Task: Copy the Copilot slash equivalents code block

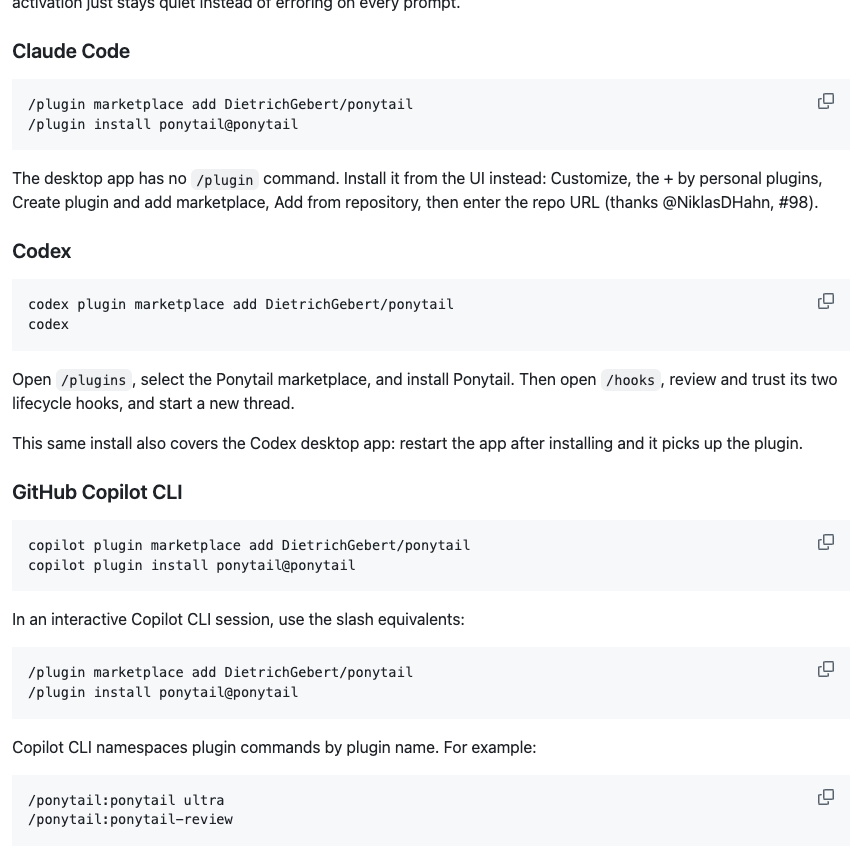Action: point(826,669)
